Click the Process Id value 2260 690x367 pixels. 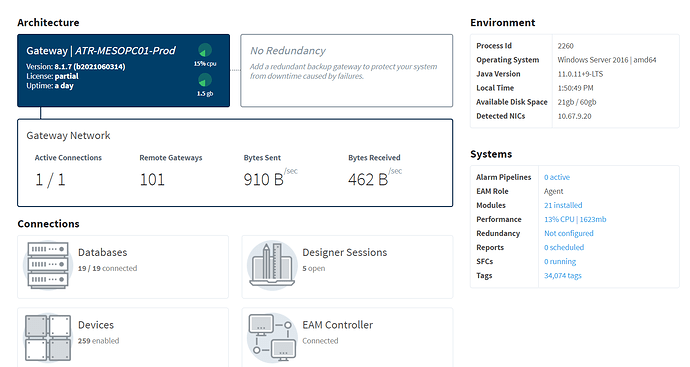(565, 46)
